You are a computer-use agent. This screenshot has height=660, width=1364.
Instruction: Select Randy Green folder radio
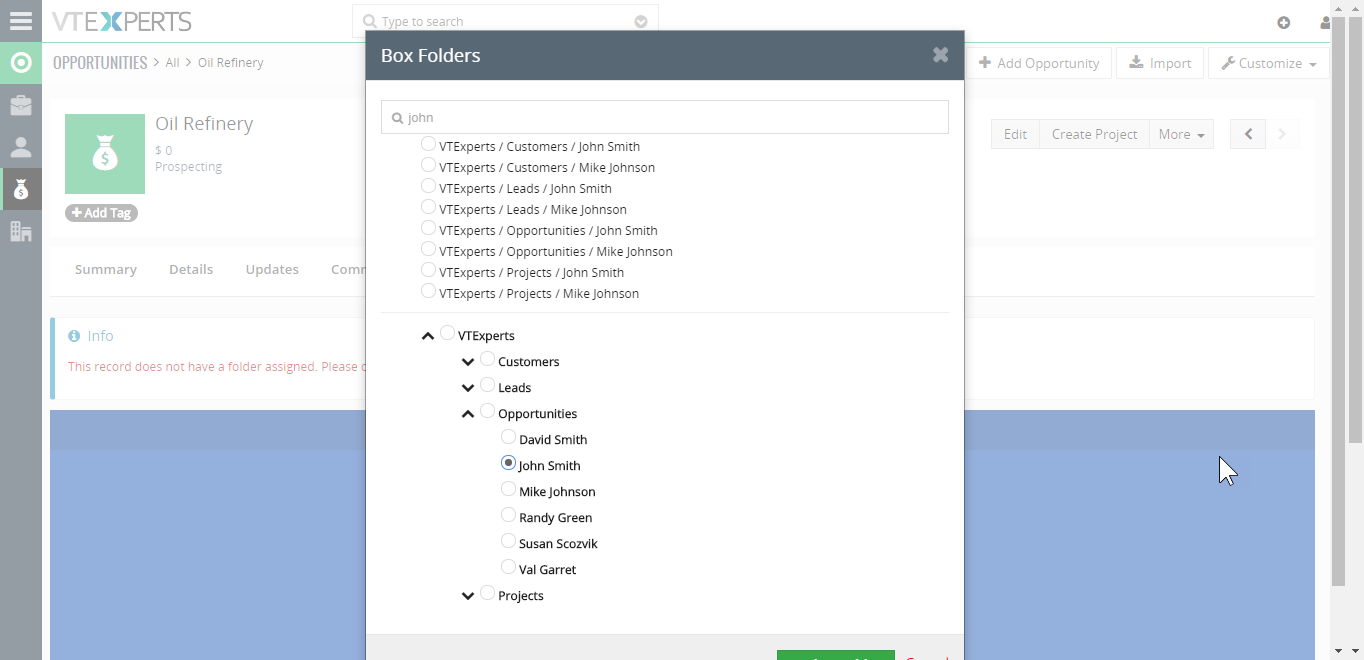[x=508, y=515]
